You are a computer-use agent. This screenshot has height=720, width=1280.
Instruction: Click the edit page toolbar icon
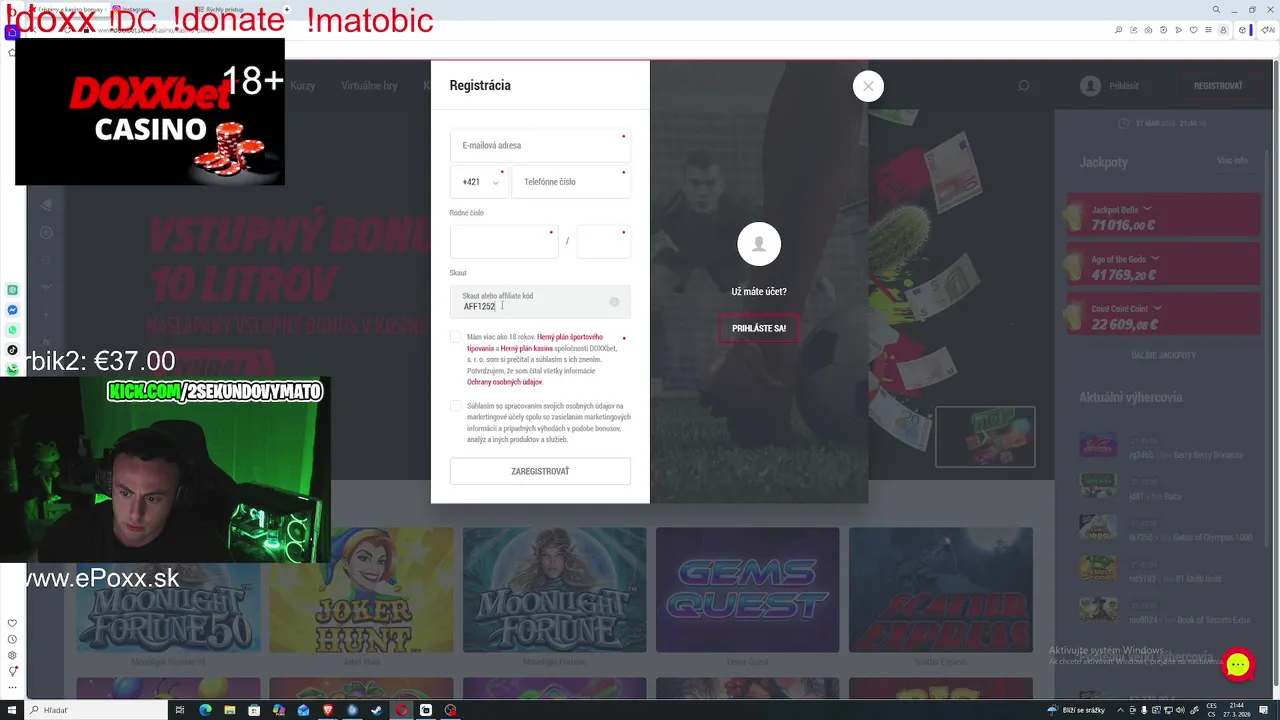click(1133, 30)
